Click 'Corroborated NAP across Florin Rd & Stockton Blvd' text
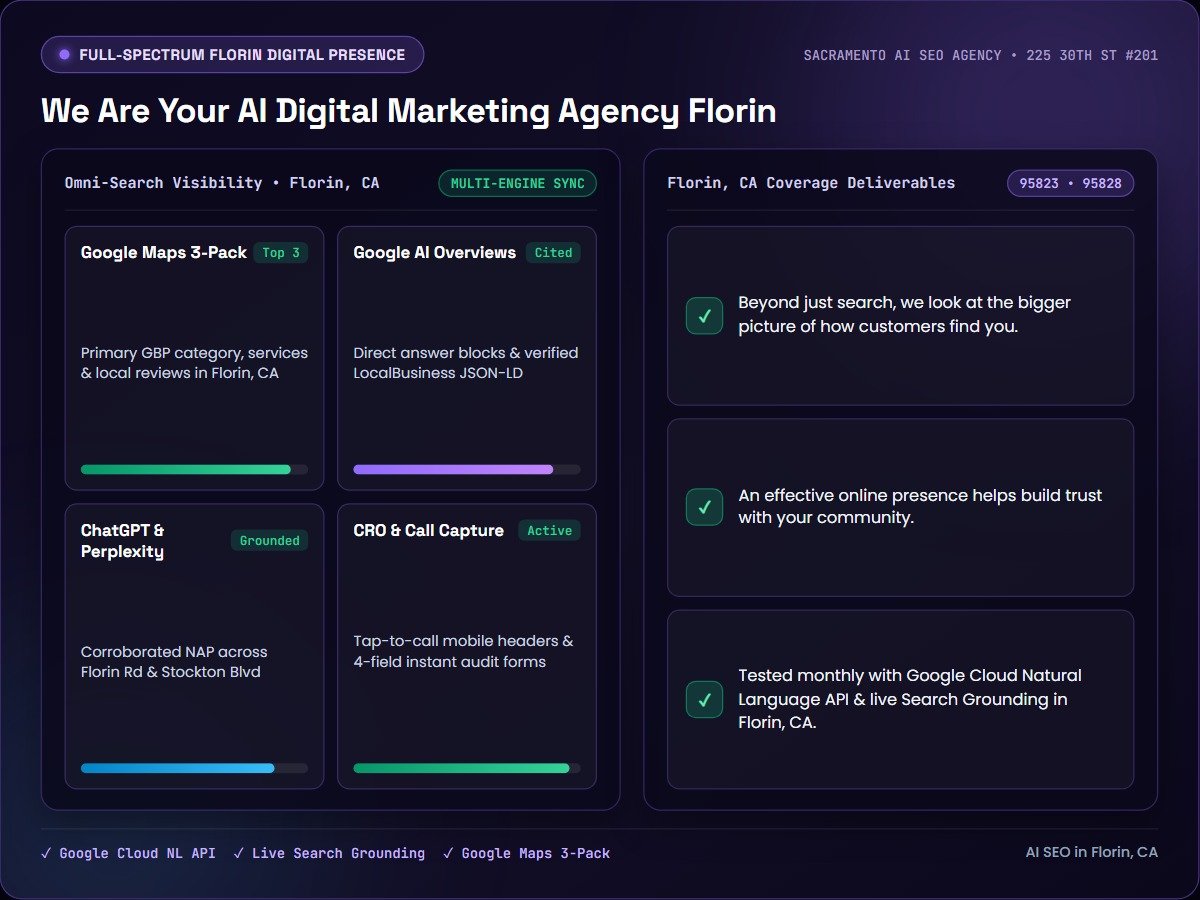This screenshot has height=900, width=1200. [x=175, y=662]
